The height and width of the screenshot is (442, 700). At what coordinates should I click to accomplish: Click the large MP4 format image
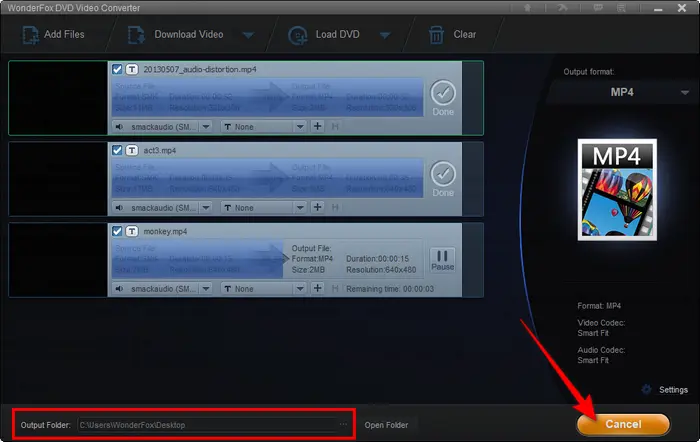(617, 190)
